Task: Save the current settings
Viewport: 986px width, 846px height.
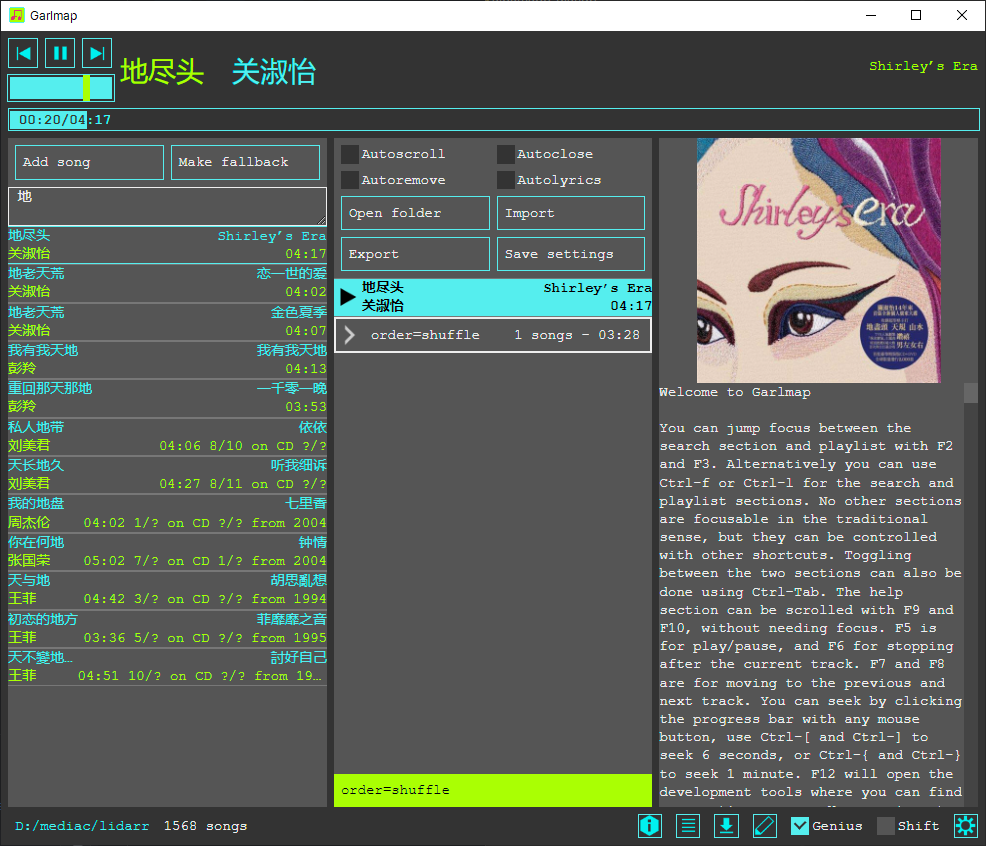Action: click(571, 254)
